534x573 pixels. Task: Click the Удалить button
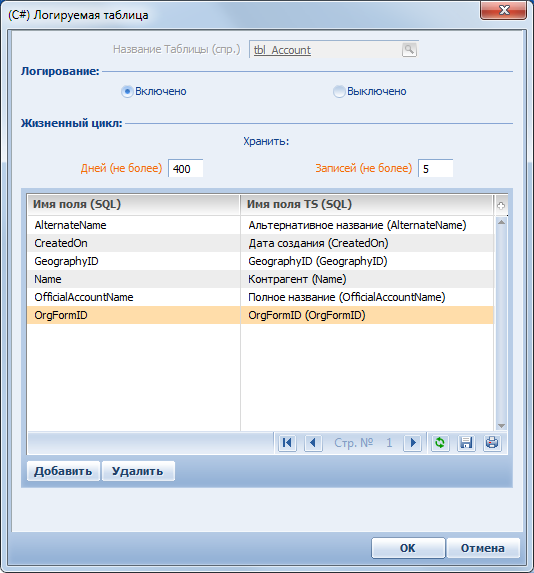point(138,471)
